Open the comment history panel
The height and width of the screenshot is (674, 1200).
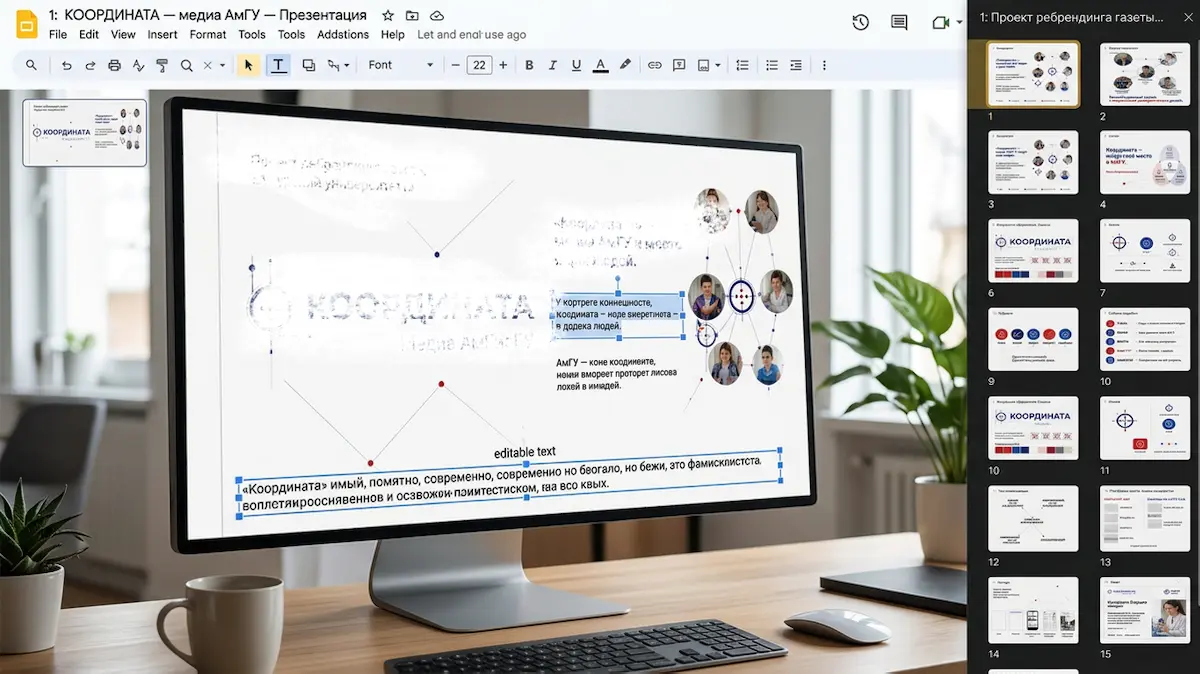(x=899, y=22)
